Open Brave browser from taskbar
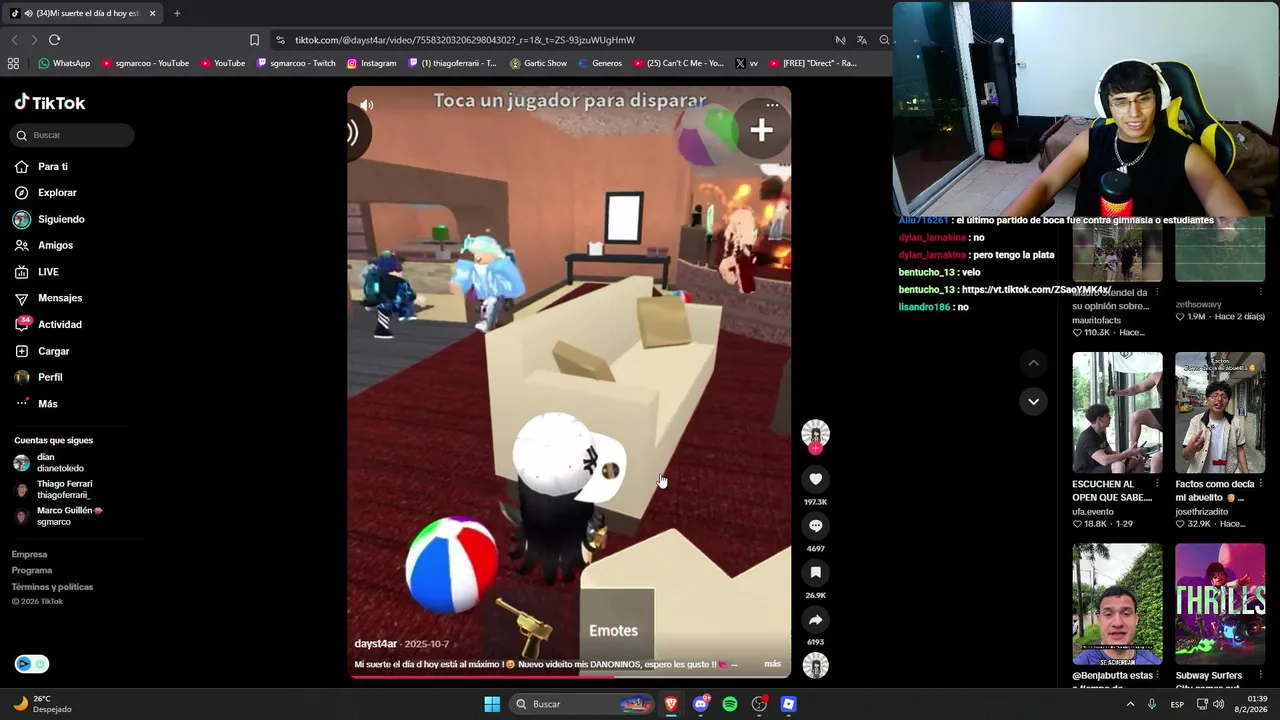This screenshot has width=1280, height=720. [671, 704]
